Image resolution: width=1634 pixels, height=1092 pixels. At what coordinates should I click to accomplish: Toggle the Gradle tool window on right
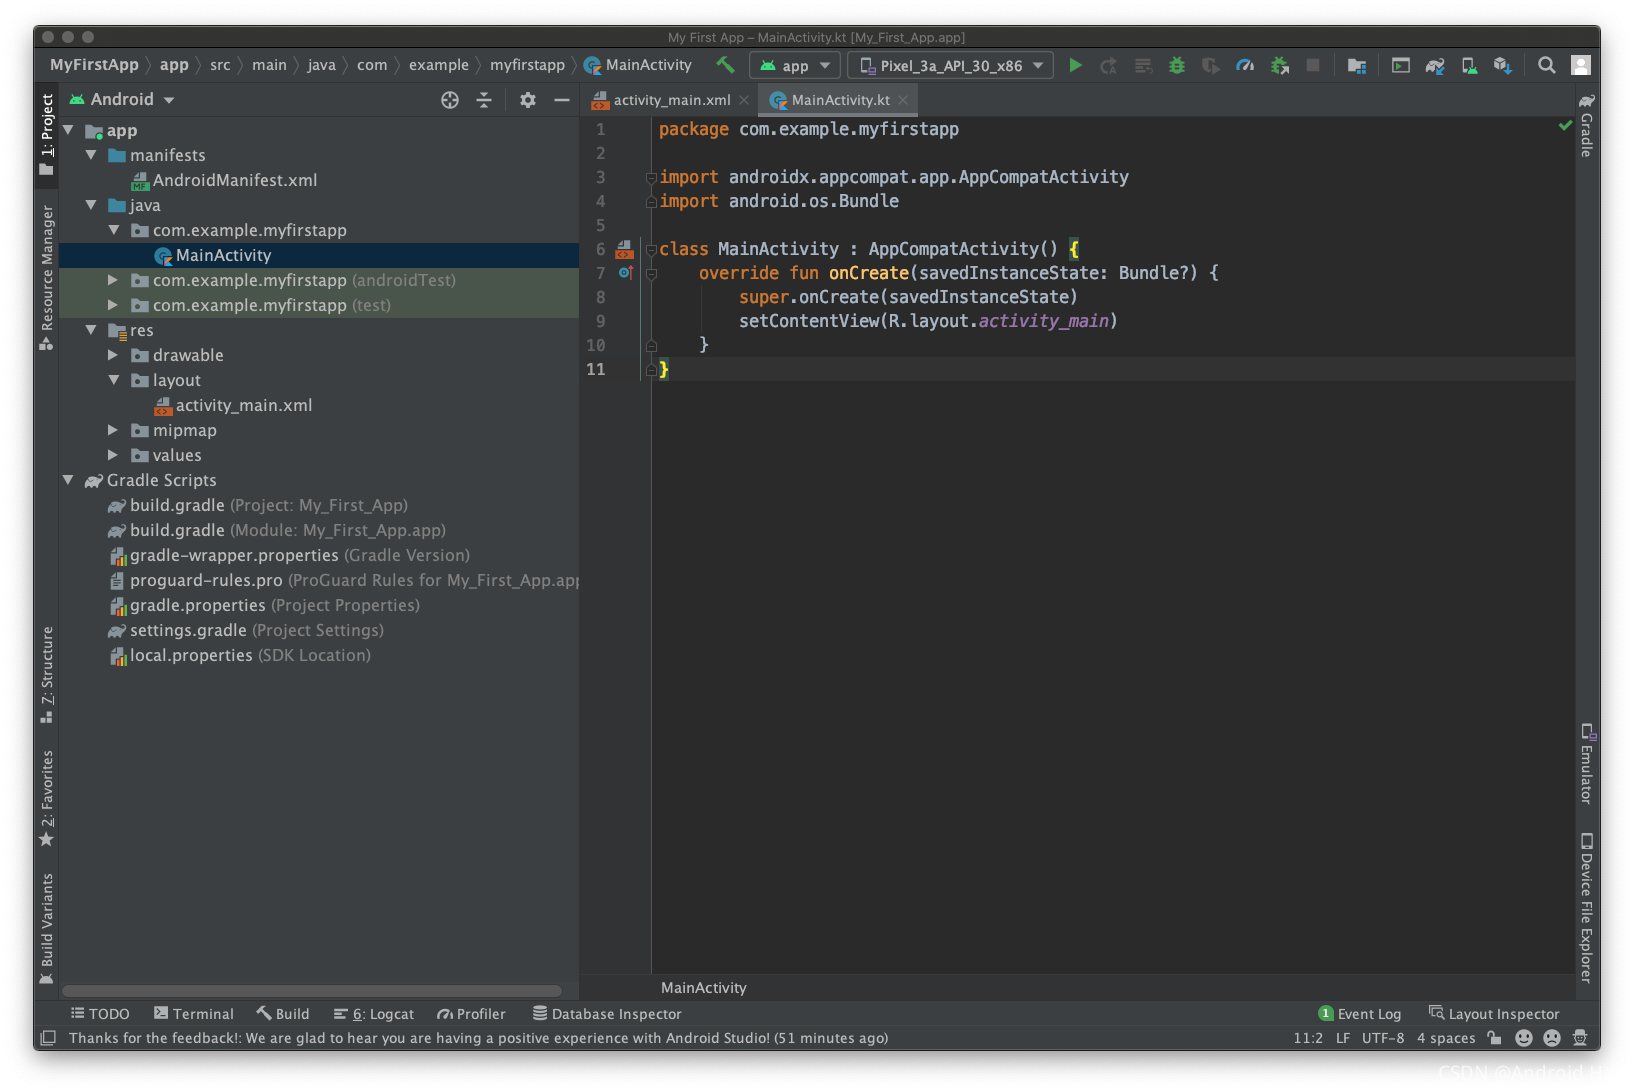1586,125
